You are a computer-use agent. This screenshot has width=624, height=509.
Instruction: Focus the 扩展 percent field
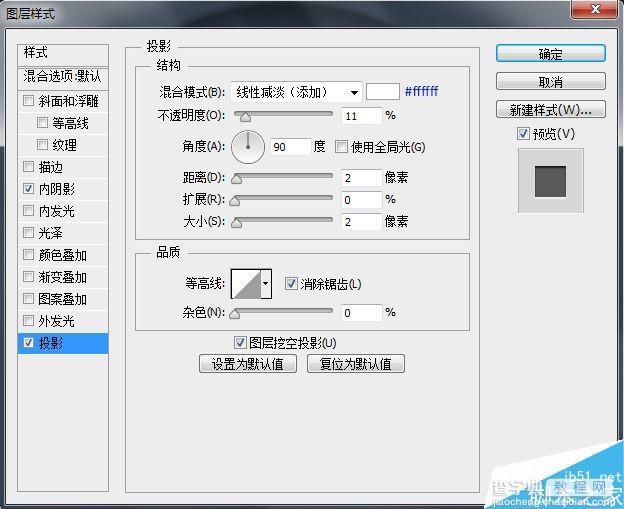click(361, 200)
